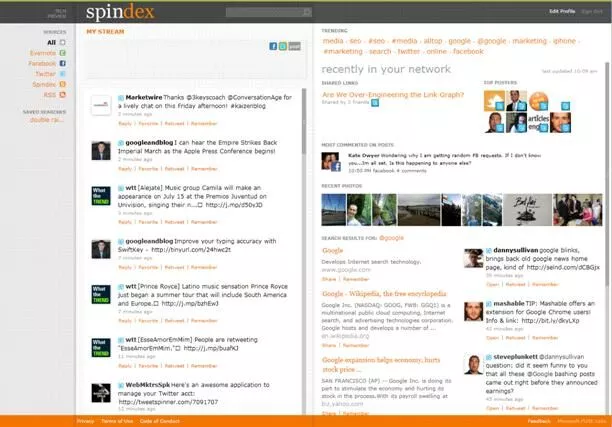Image resolution: width=612 pixels, height=427 pixels.
Task: Toggle the gray post button in My Stream
Action: pos(294,46)
